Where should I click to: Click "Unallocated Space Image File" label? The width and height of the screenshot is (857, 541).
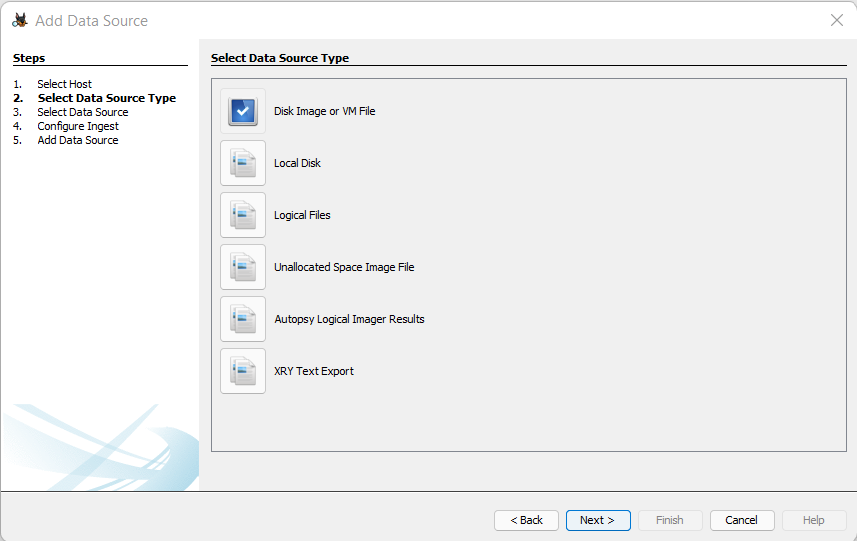[344, 267]
